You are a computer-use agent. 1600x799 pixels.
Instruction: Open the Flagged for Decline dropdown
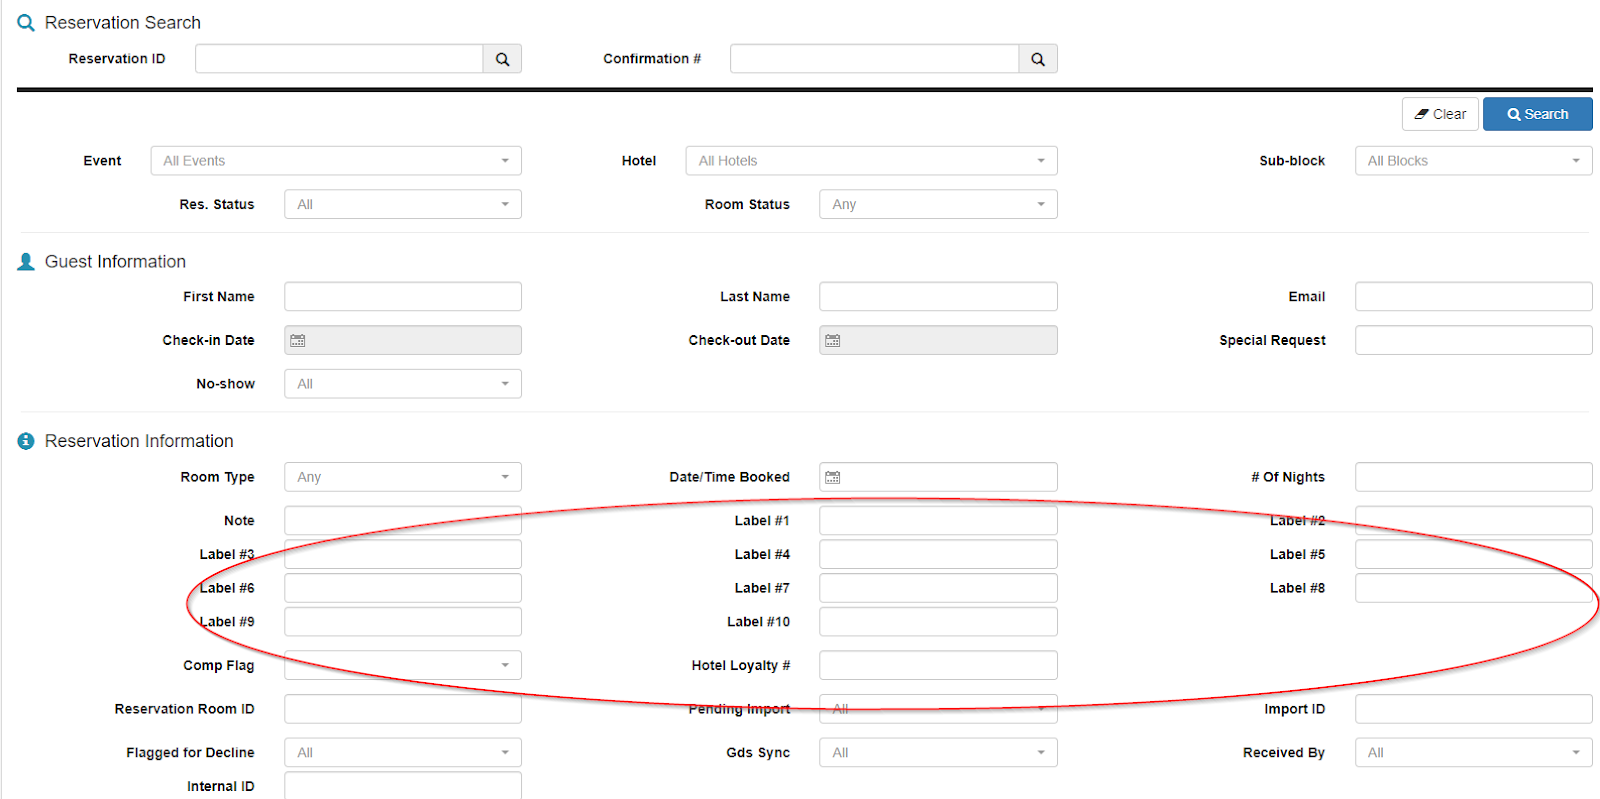coord(403,752)
